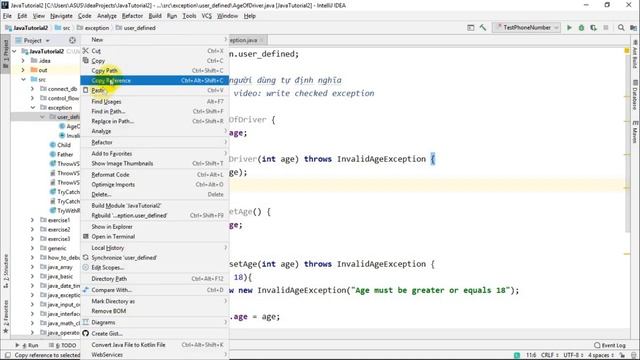Collapse the src folder
Viewport: 640px width, 360px height.
[23, 79]
